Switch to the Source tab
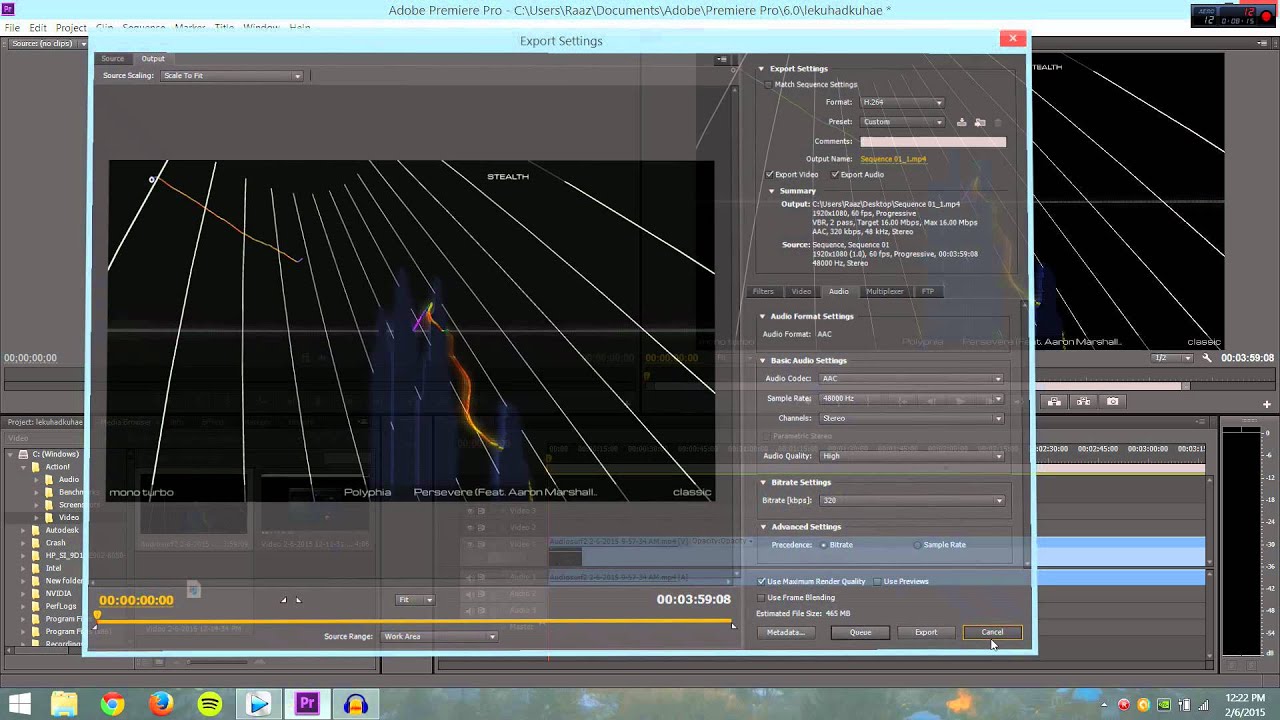The image size is (1280, 720). 113,59
